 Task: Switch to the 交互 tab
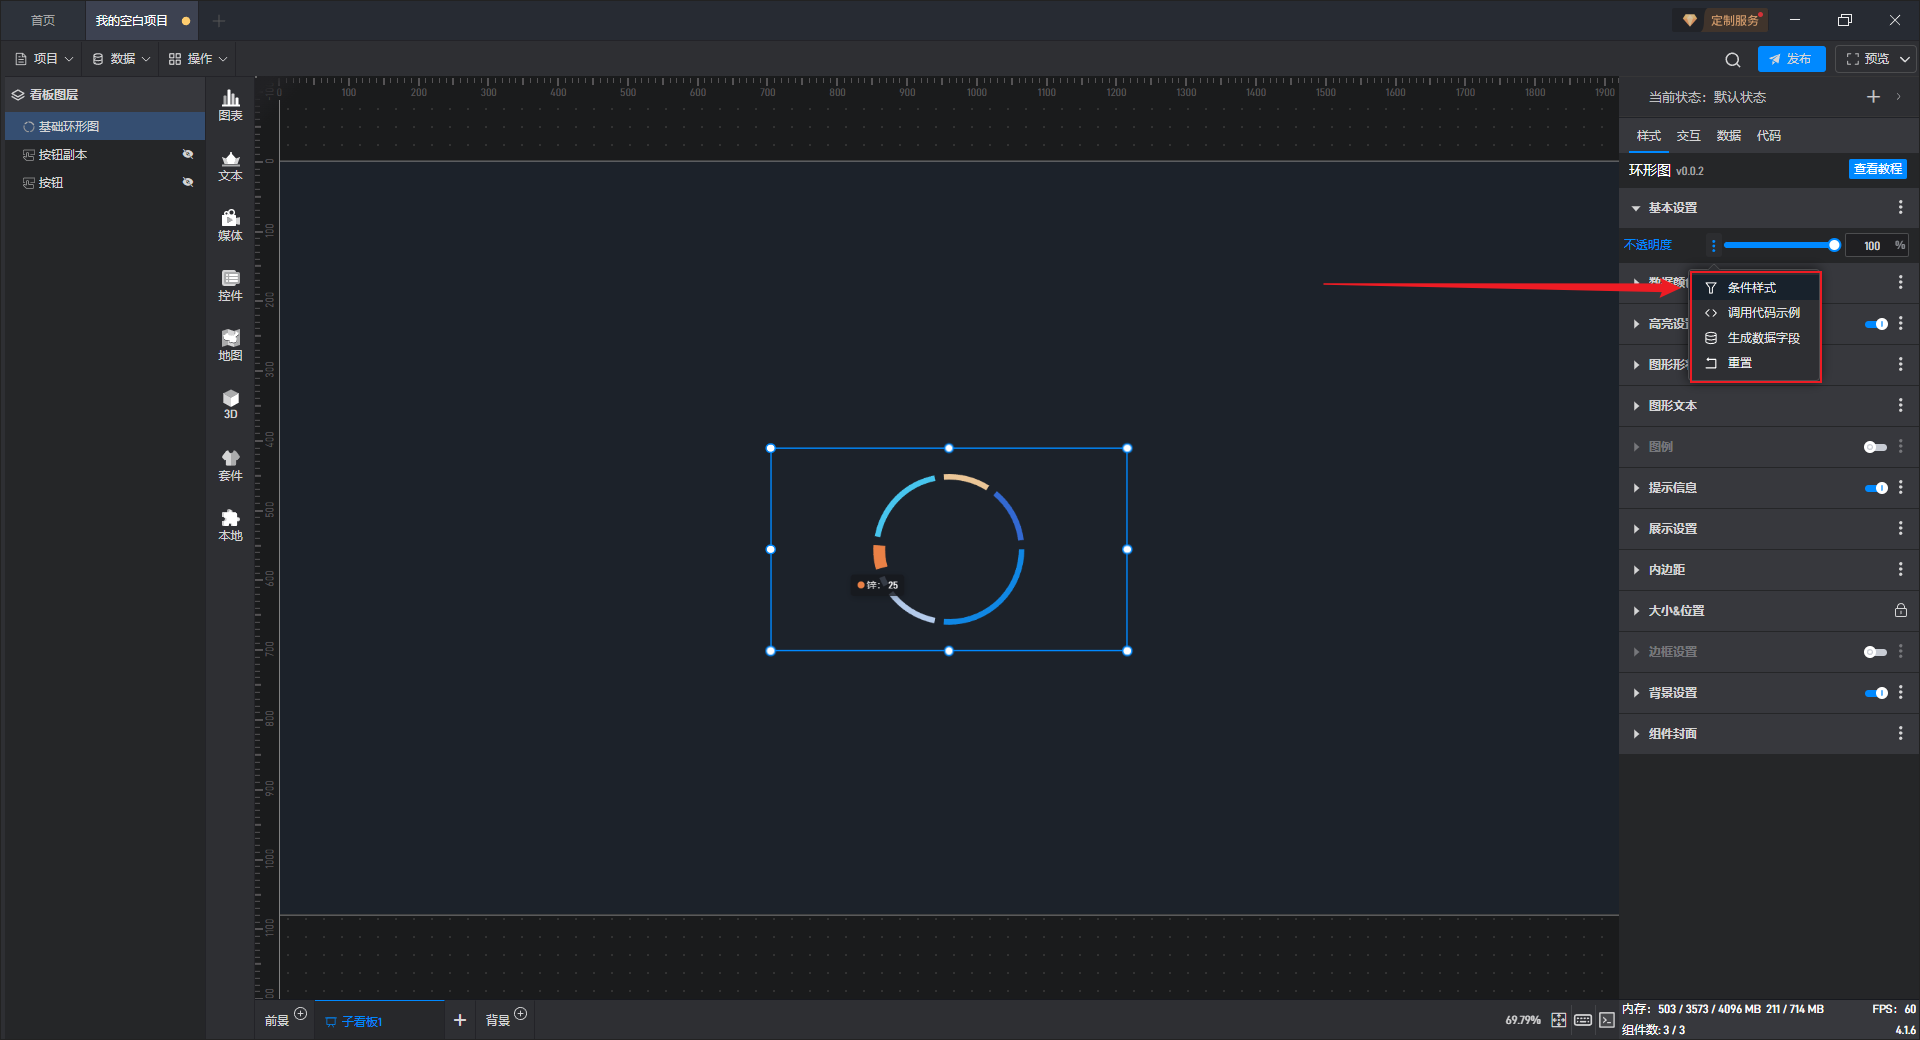[1688, 136]
